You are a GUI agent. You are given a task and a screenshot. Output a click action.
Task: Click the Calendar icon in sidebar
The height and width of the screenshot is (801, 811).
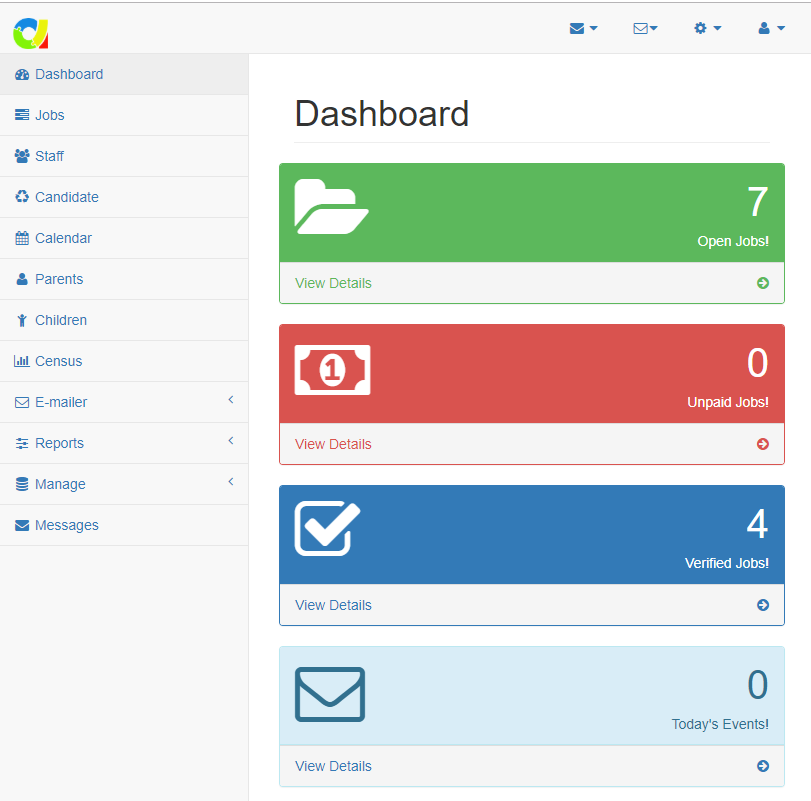[22, 238]
